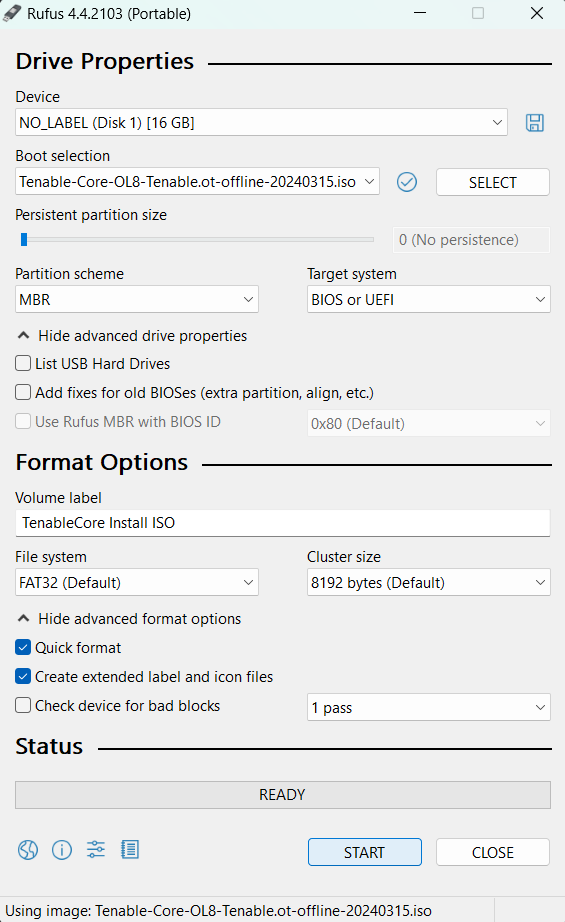
Task: Click the save drive image floppy icon
Action: click(534, 123)
